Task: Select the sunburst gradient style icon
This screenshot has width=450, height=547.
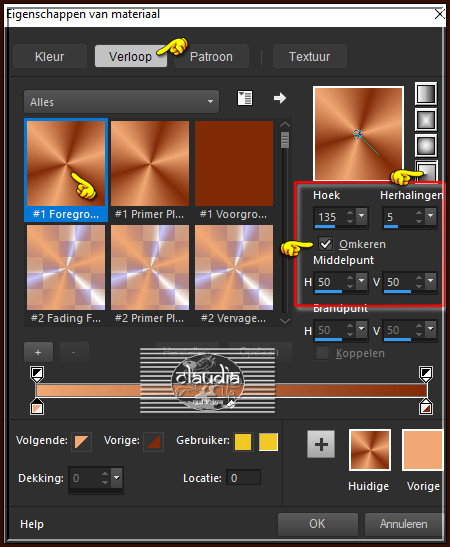Action: tap(426, 146)
